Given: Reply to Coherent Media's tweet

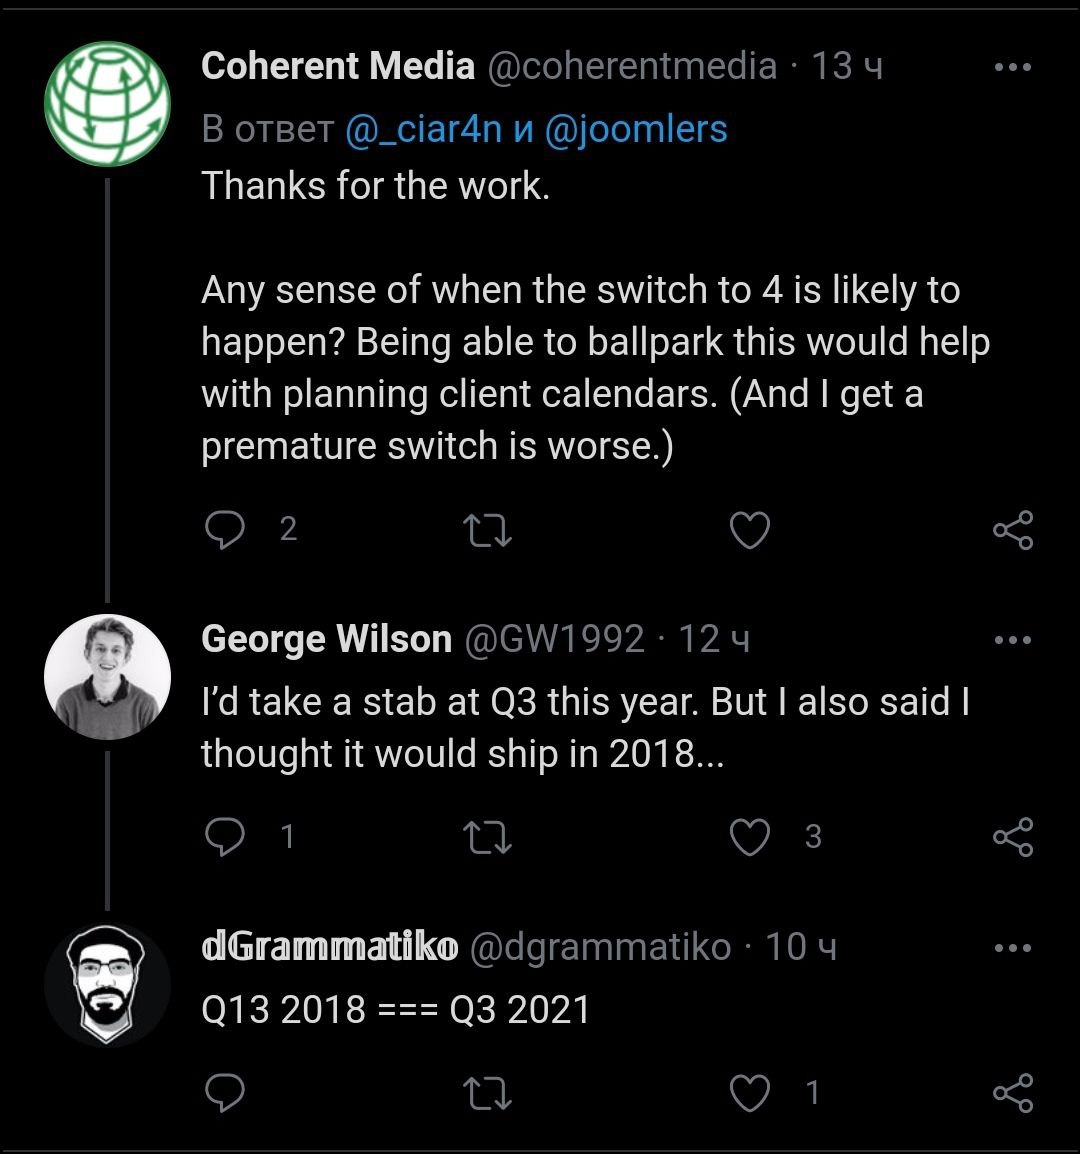Looking at the screenshot, I should pyautogui.click(x=224, y=531).
